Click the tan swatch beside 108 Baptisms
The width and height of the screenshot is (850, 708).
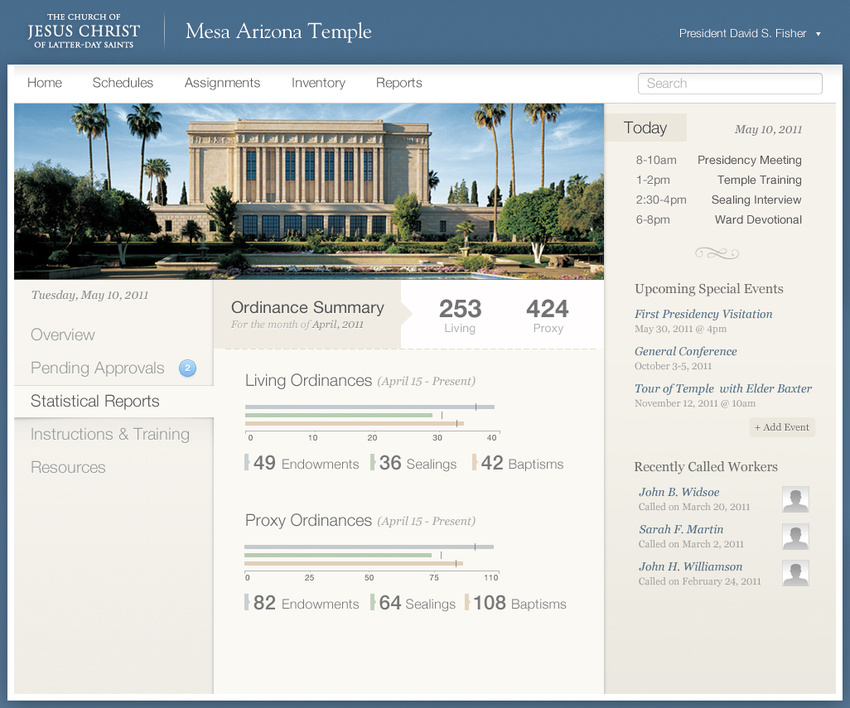tap(467, 602)
